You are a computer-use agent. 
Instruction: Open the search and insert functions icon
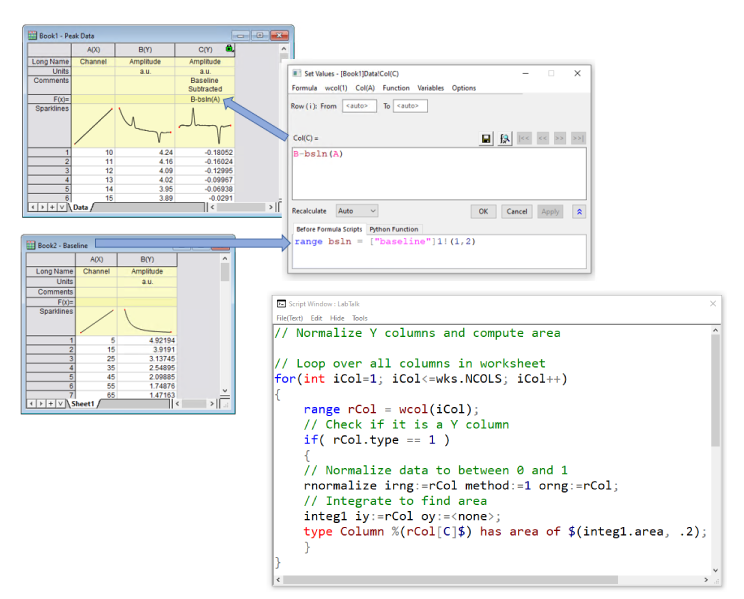click(505, 138)
